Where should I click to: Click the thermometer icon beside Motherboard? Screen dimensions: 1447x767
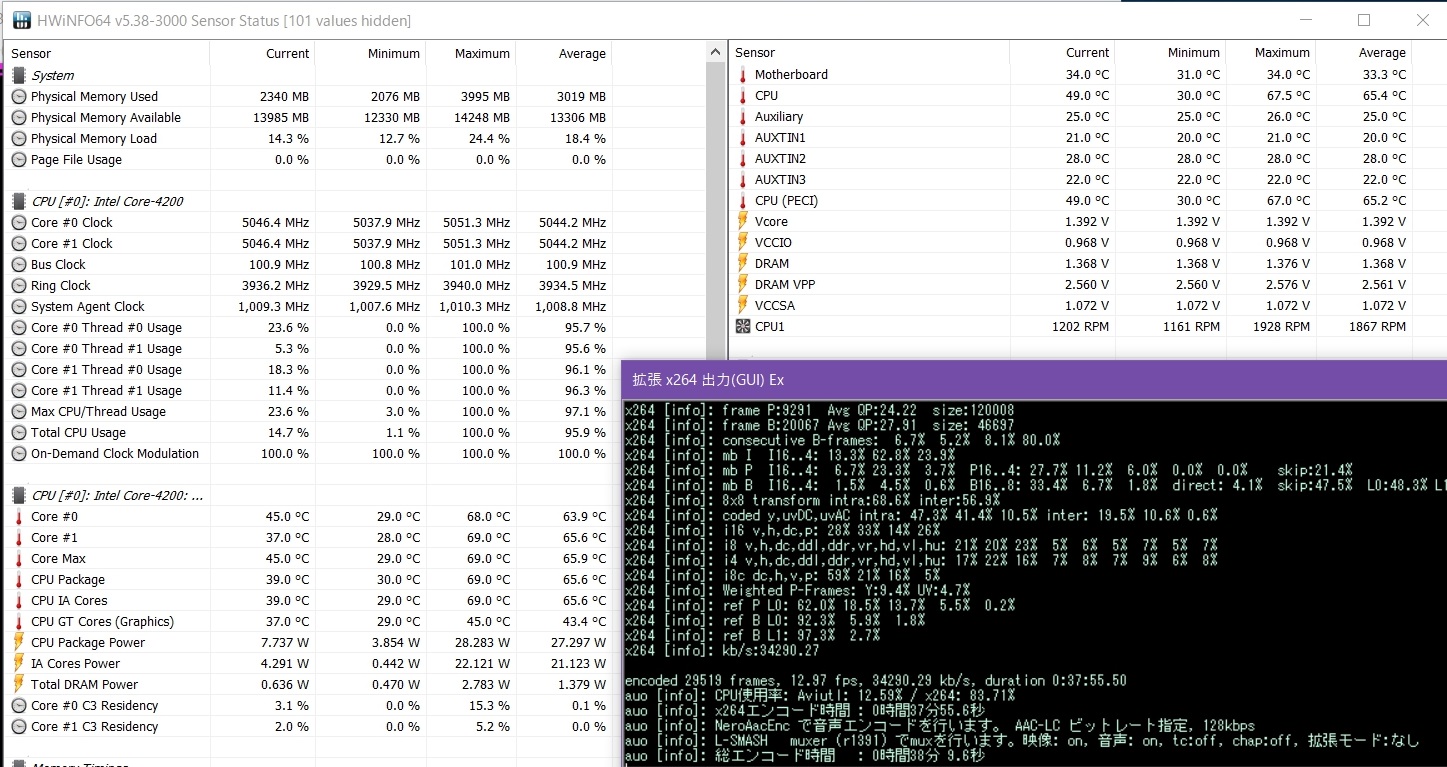(743, 75)
